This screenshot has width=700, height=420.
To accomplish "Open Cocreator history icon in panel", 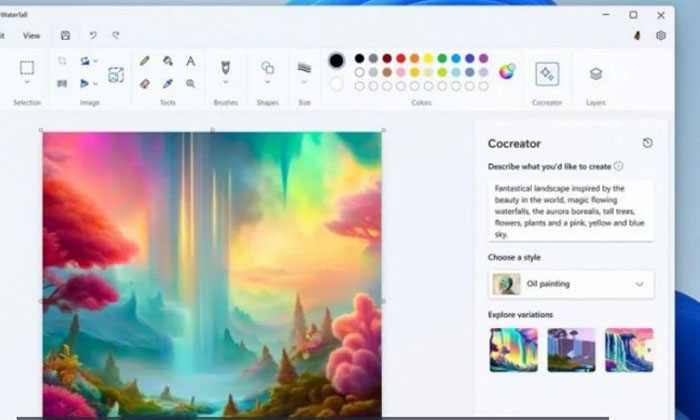I will pyautogui.click(x=647, y=143).
